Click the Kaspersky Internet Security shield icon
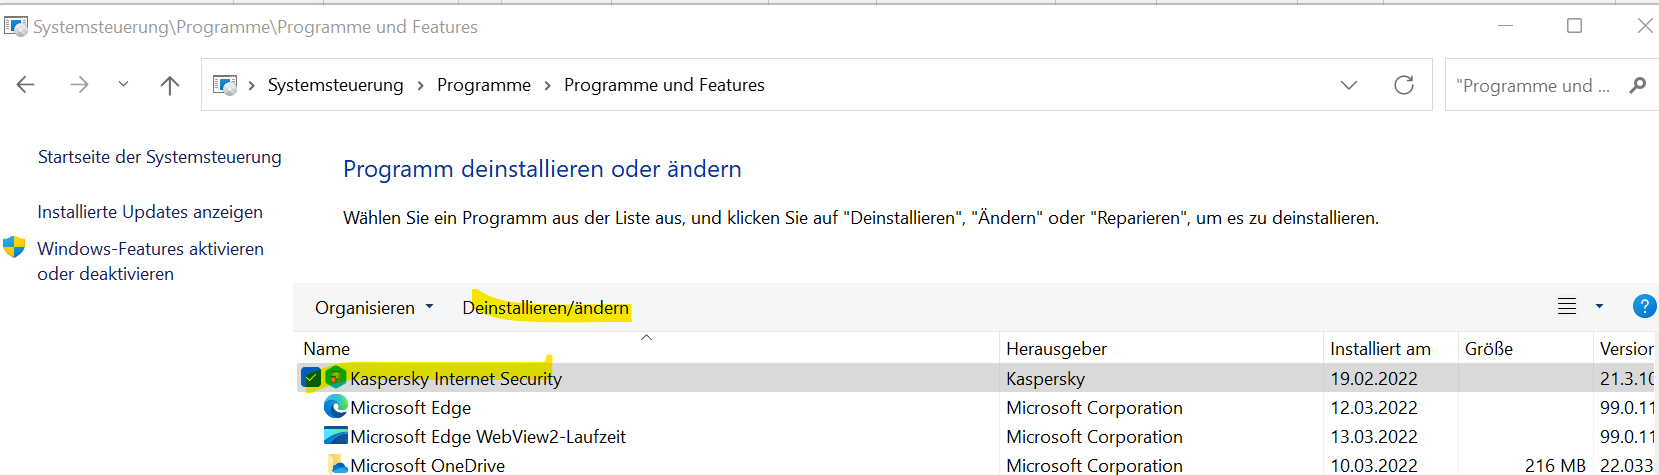Viewport: 1659px width, 475px height. click(336, 378)
